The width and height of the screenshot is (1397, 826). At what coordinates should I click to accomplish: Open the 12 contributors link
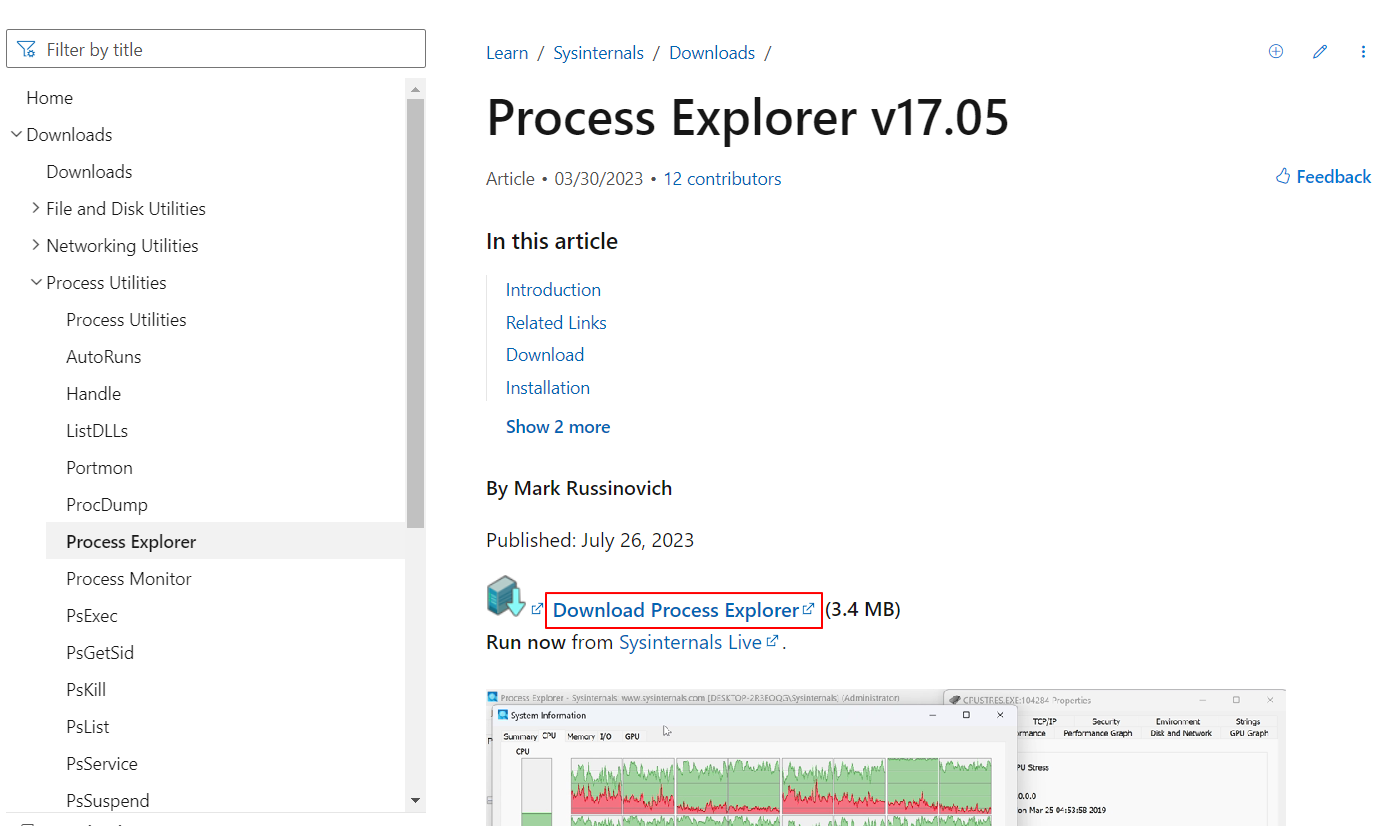coord(722,179)
